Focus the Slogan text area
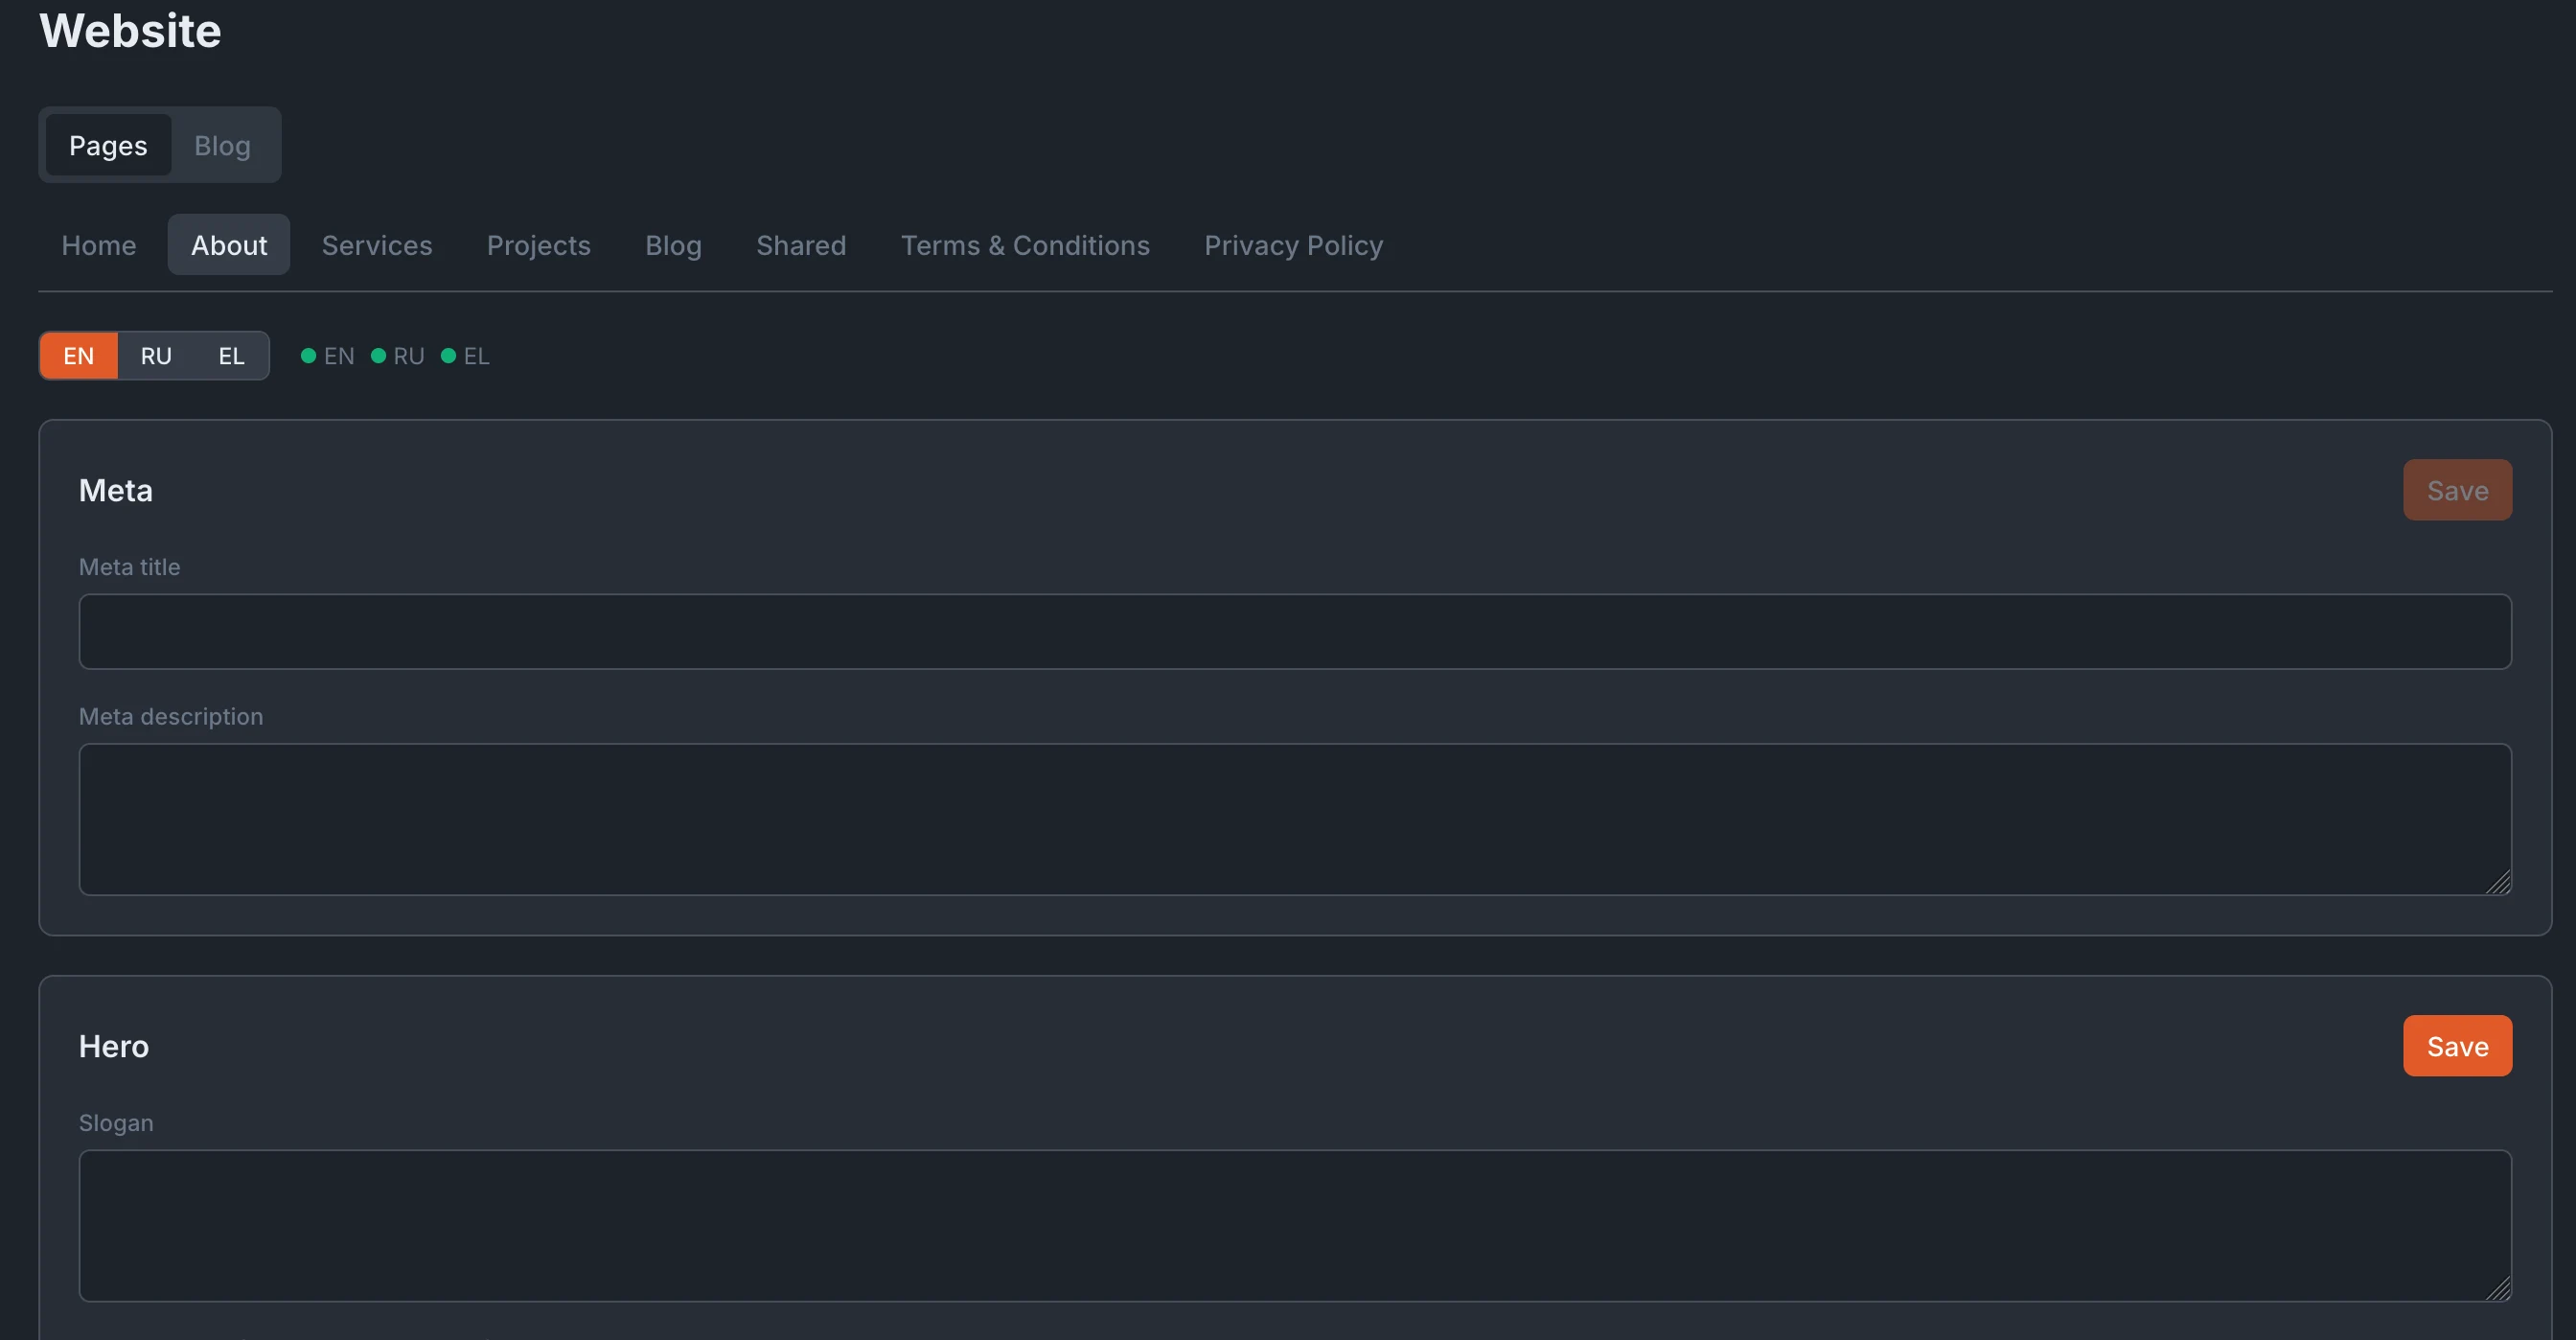 point(1295,1226)
